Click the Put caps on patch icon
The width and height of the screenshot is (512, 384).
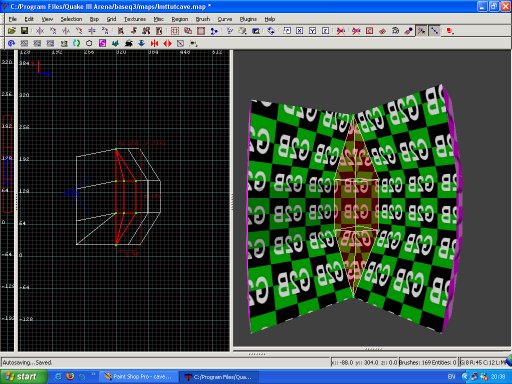click(x=395, y=31)
